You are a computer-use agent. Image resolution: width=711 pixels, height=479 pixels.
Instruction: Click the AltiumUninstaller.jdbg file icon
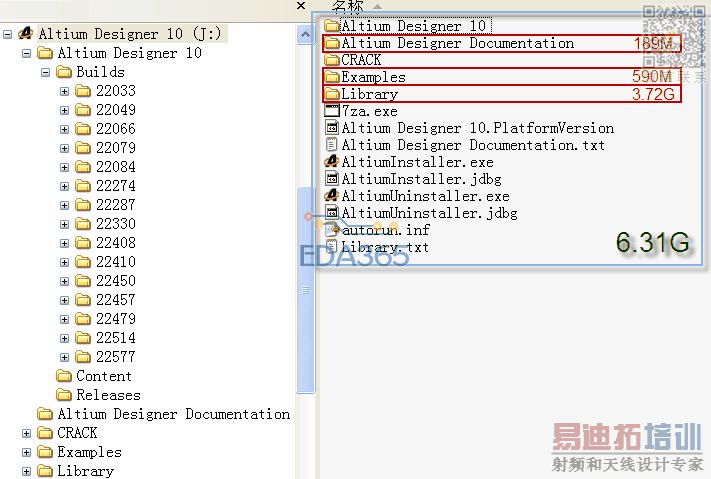pos(332,212)
